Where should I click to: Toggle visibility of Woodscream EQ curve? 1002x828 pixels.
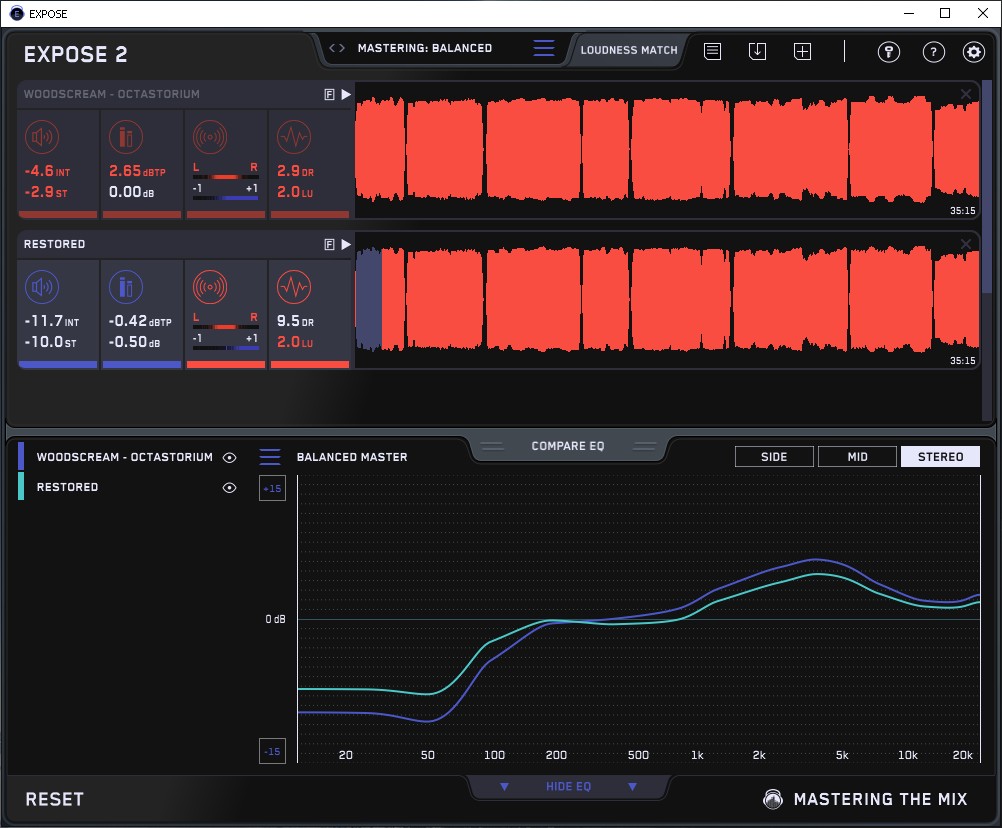229,457
